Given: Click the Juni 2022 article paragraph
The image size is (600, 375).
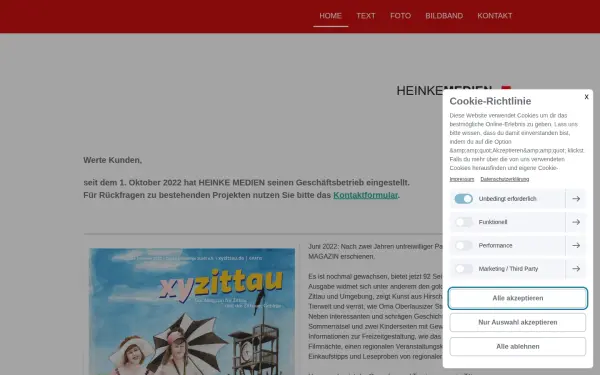Looking at the screenshot, I should (375, 251).
